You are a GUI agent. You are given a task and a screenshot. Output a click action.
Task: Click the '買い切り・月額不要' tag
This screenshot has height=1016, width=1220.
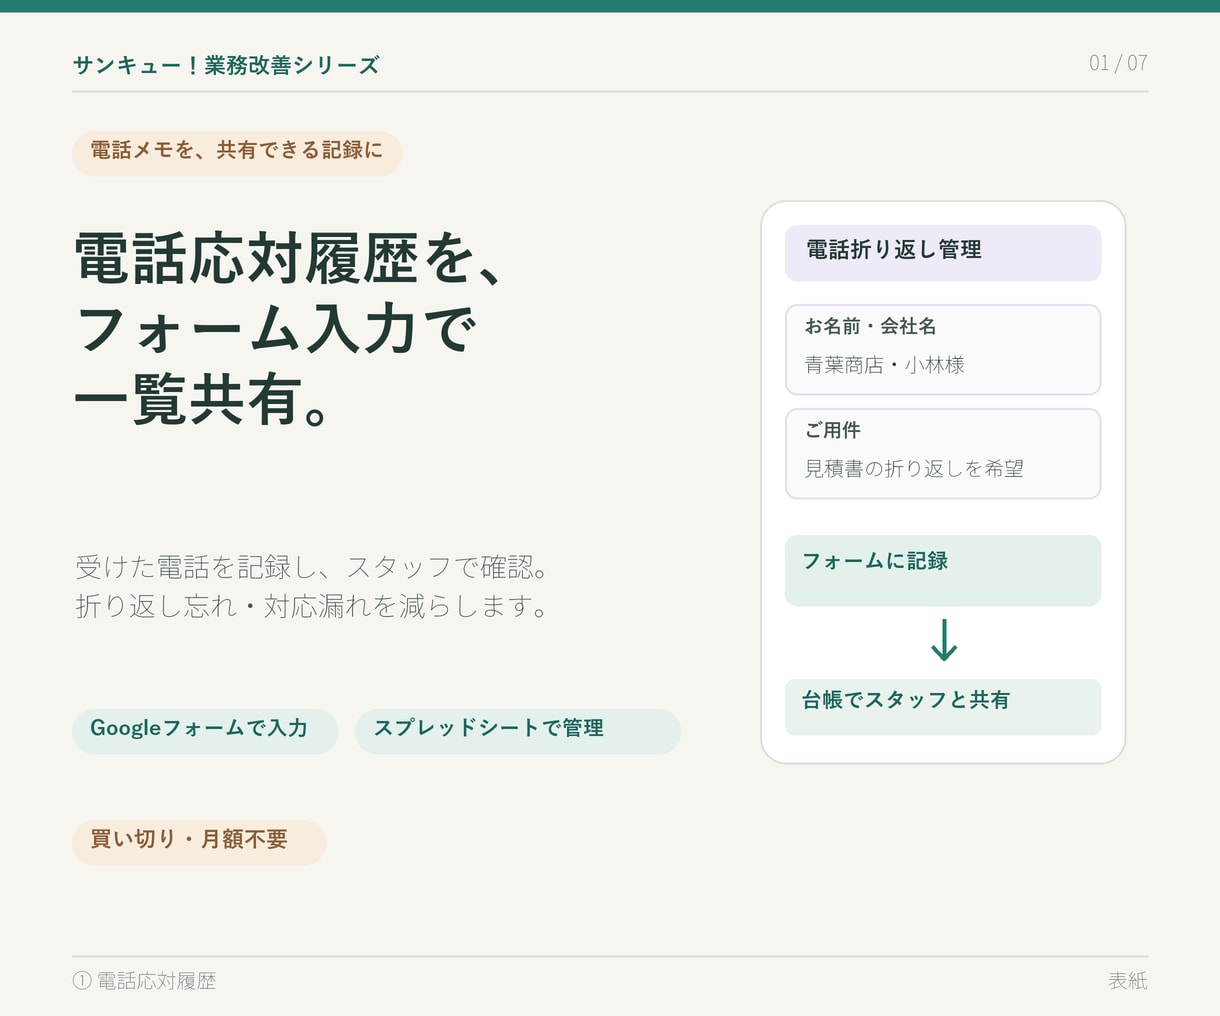tap(199, 842)
